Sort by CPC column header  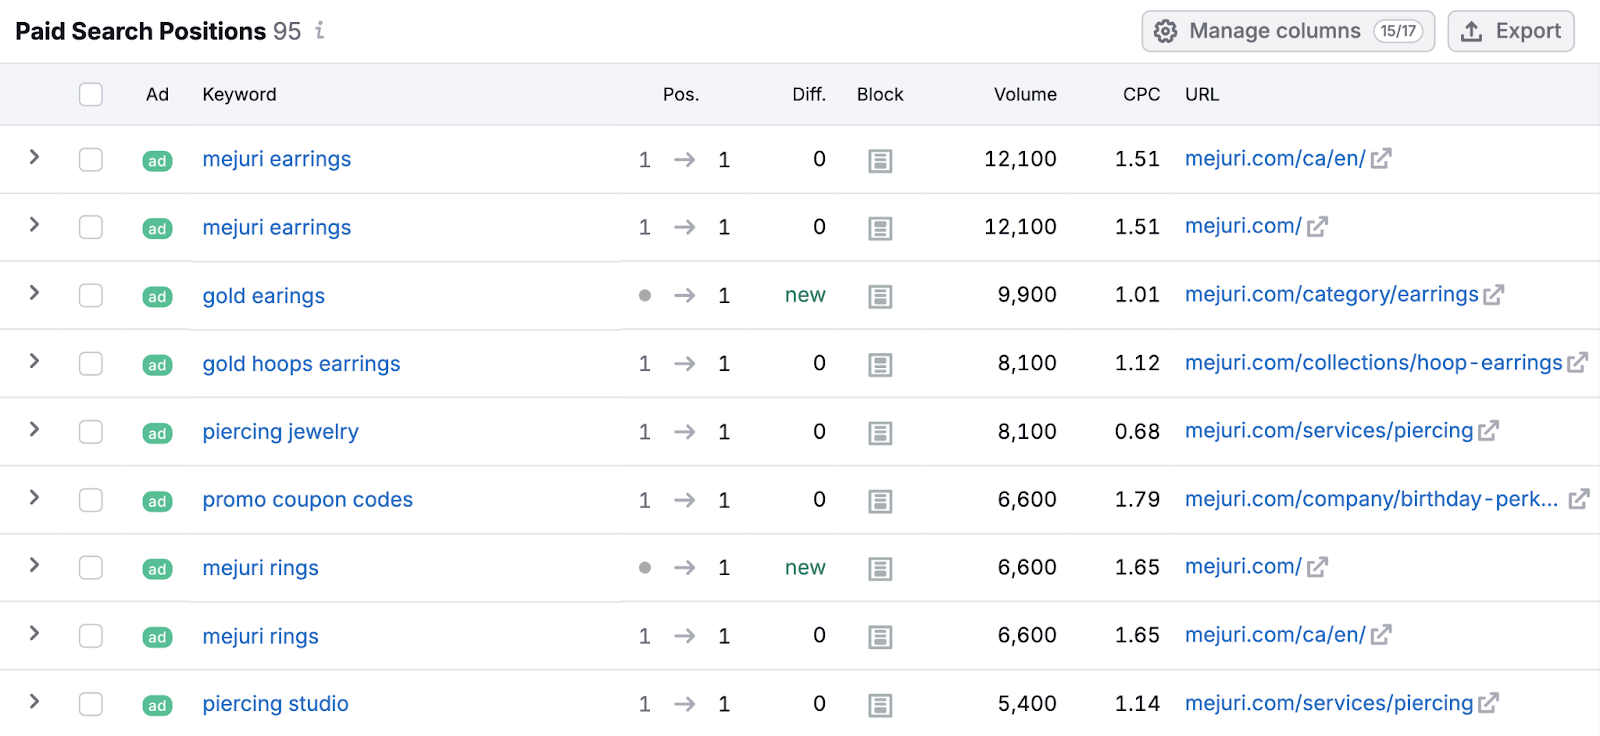coord(1141,94)
